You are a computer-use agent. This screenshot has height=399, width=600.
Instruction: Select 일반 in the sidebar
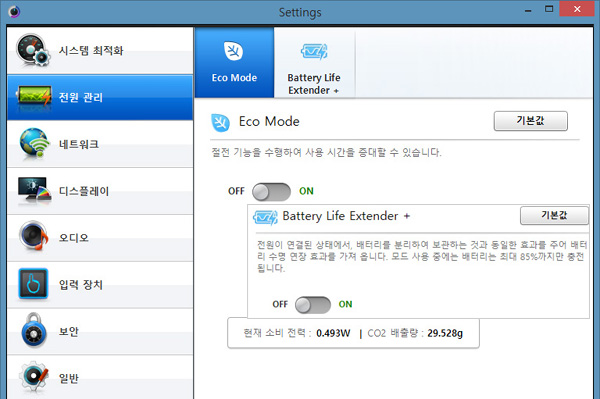100,377
